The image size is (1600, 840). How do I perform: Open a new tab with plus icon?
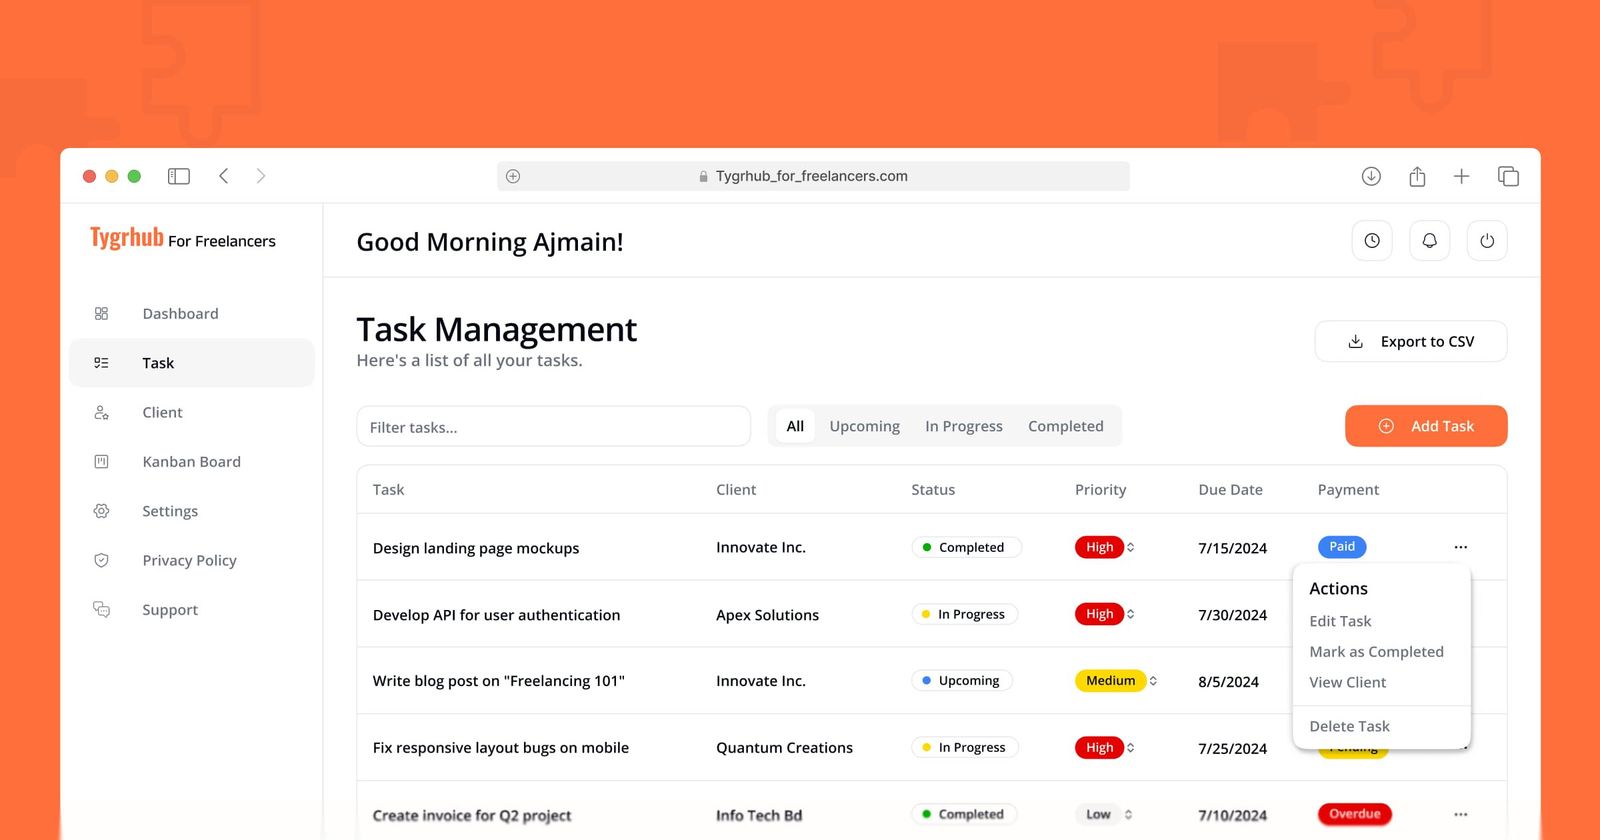pos(1461,176)
